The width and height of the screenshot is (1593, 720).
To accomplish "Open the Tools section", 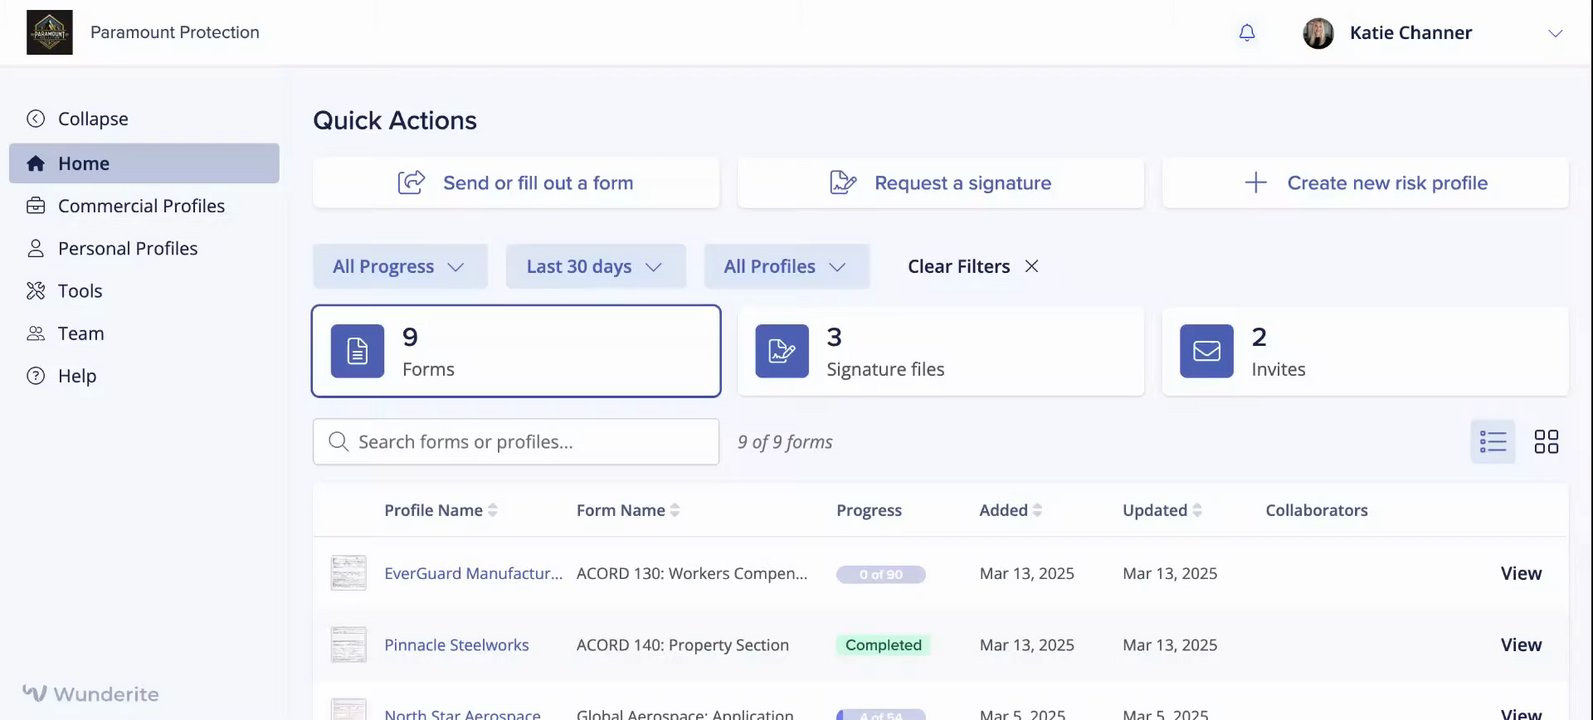I will [79, 291].
